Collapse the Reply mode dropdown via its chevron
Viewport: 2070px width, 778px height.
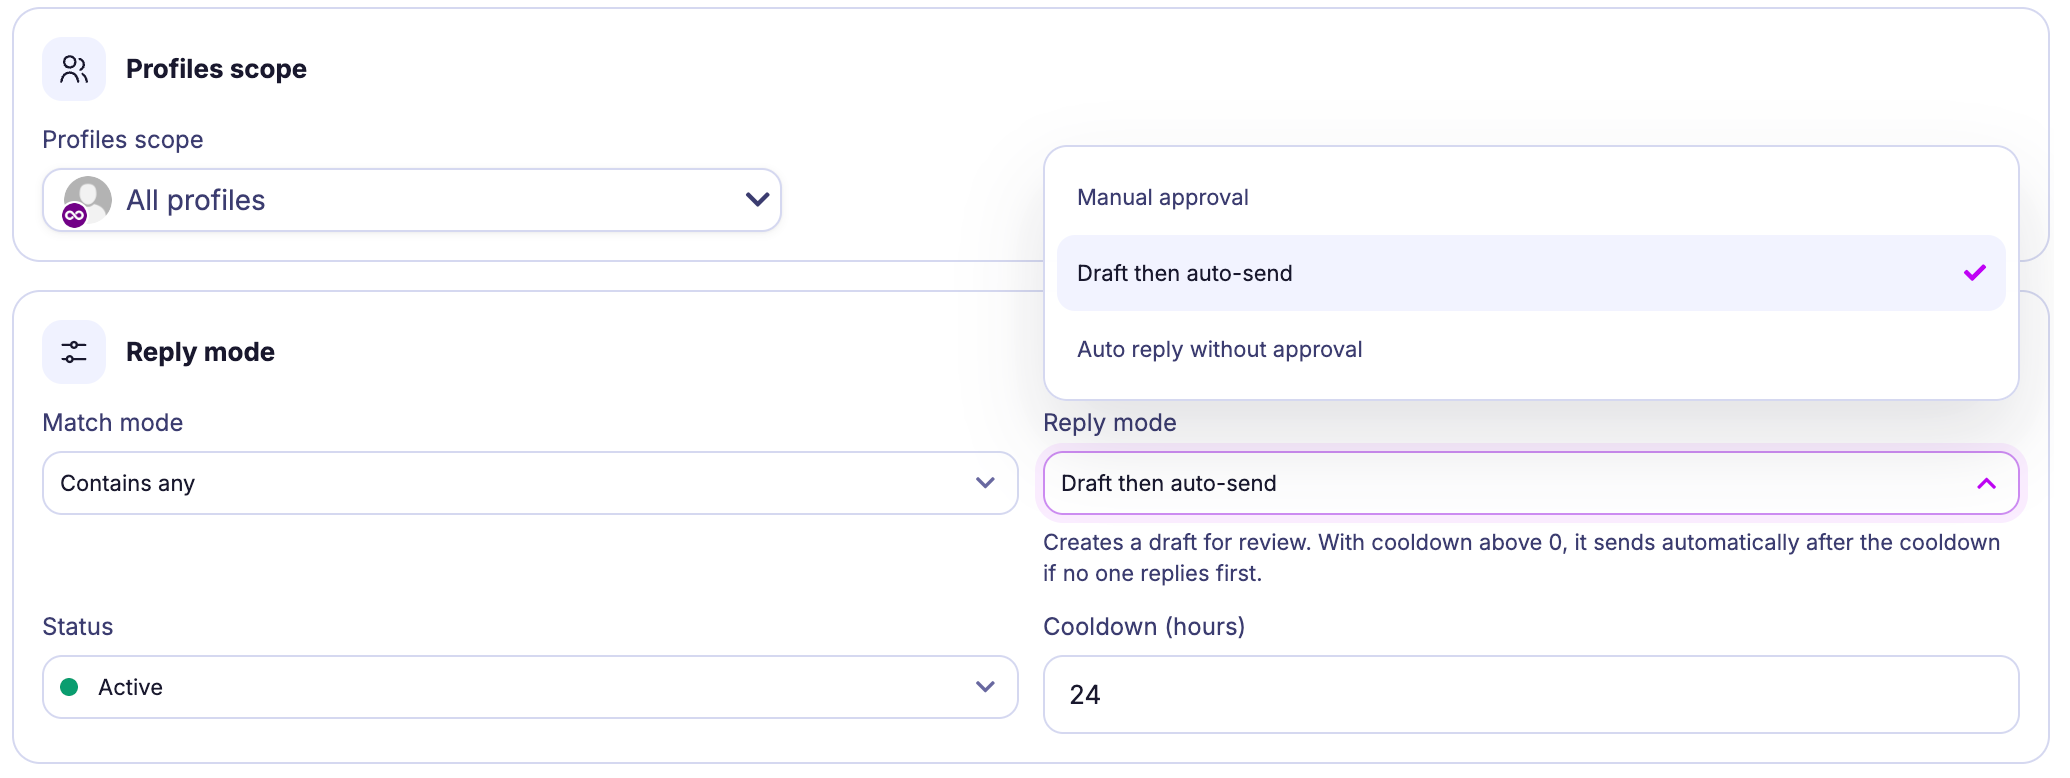click(1986, 484)
